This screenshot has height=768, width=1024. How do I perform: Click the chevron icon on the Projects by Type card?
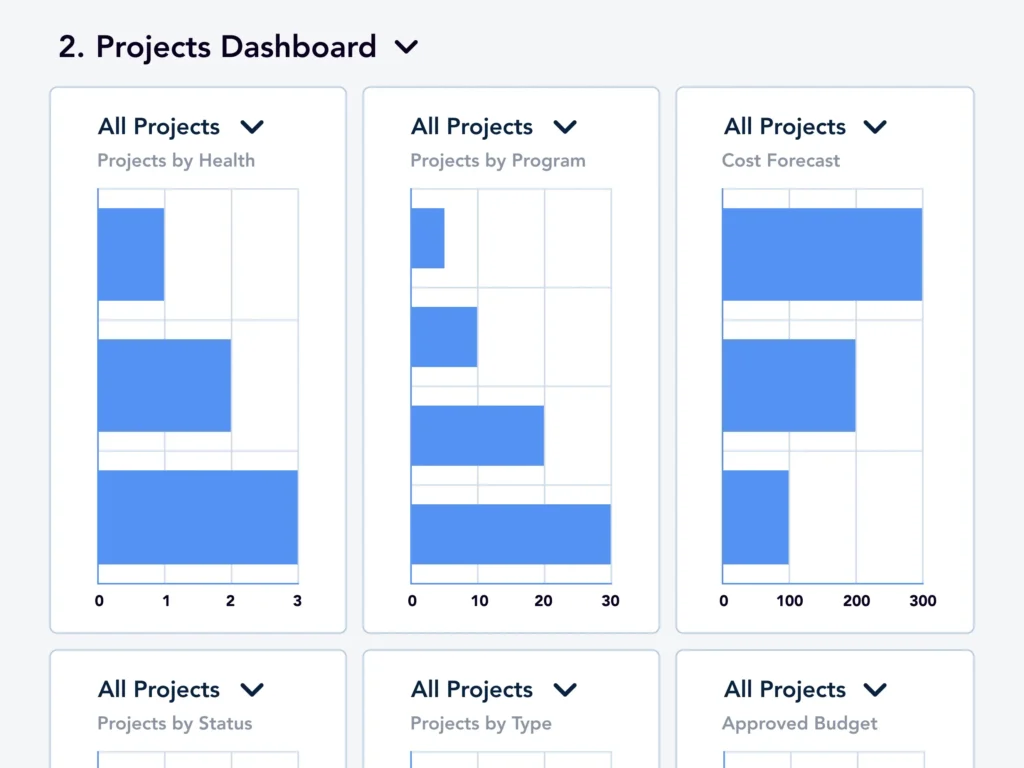[x=565, y=689]
